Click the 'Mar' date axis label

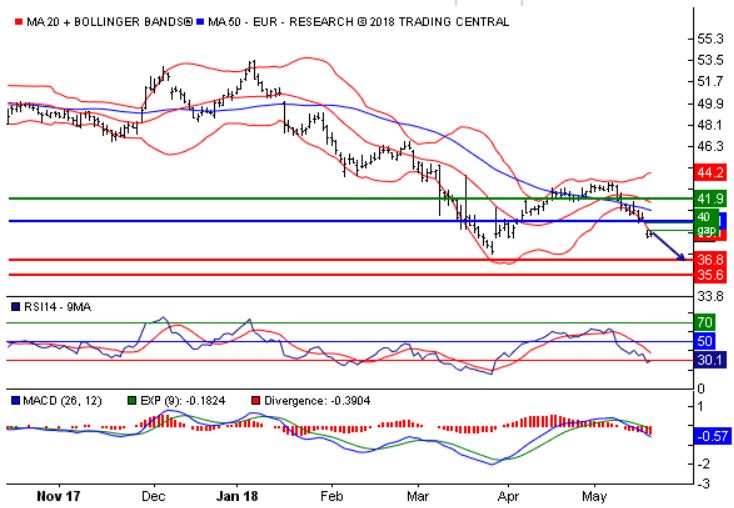418,496
